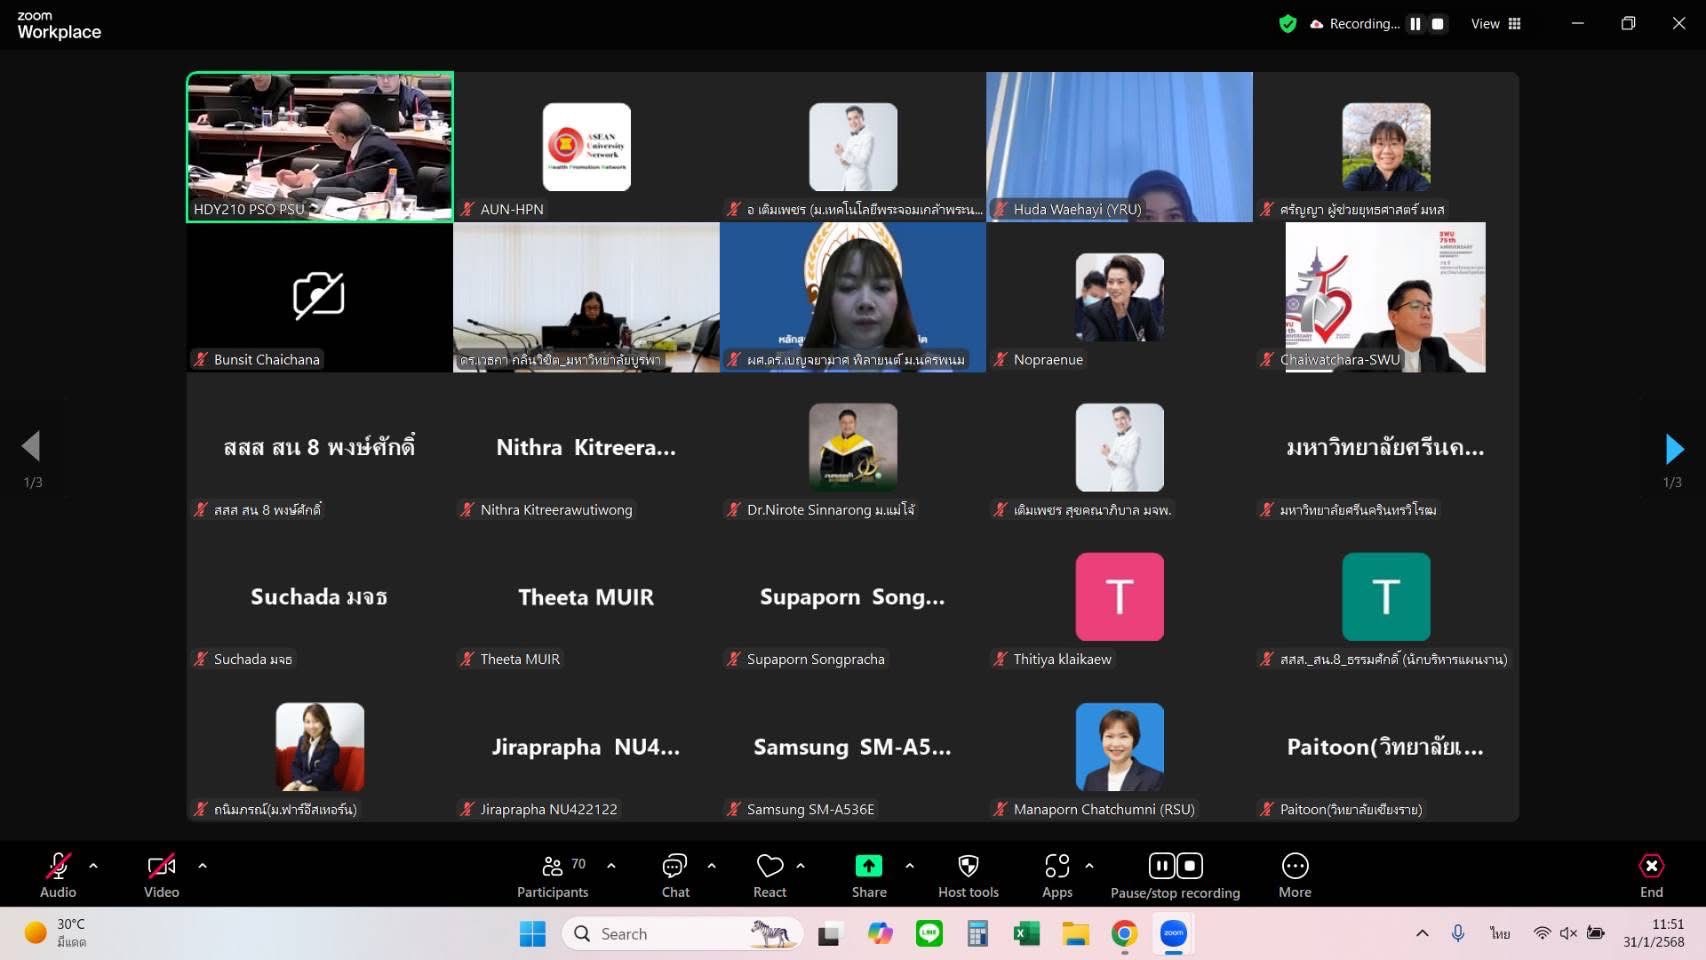Select the HDY210 PSO PSU video tile
Image resolution: width=1706 pixels, height=960 pixels.
[x=320, y=146]
